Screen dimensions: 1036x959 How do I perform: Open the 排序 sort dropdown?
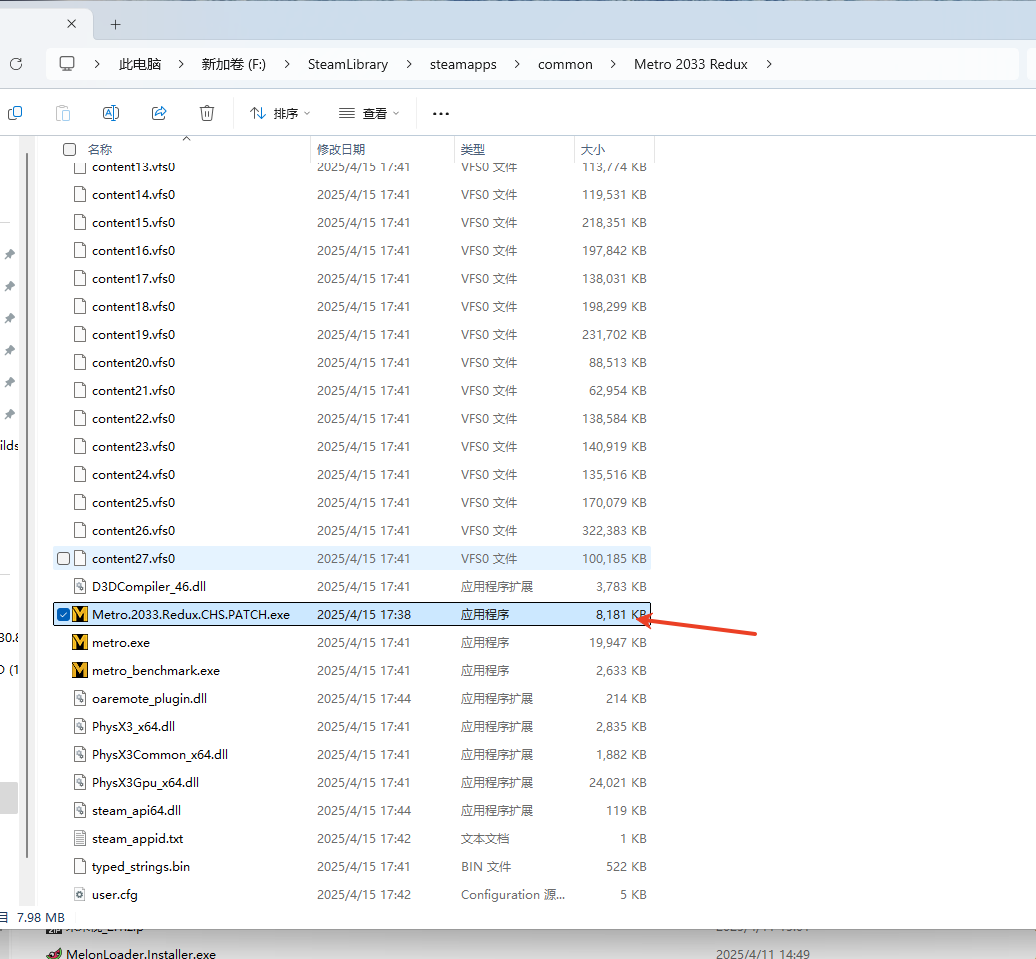(x=279, y=113)
